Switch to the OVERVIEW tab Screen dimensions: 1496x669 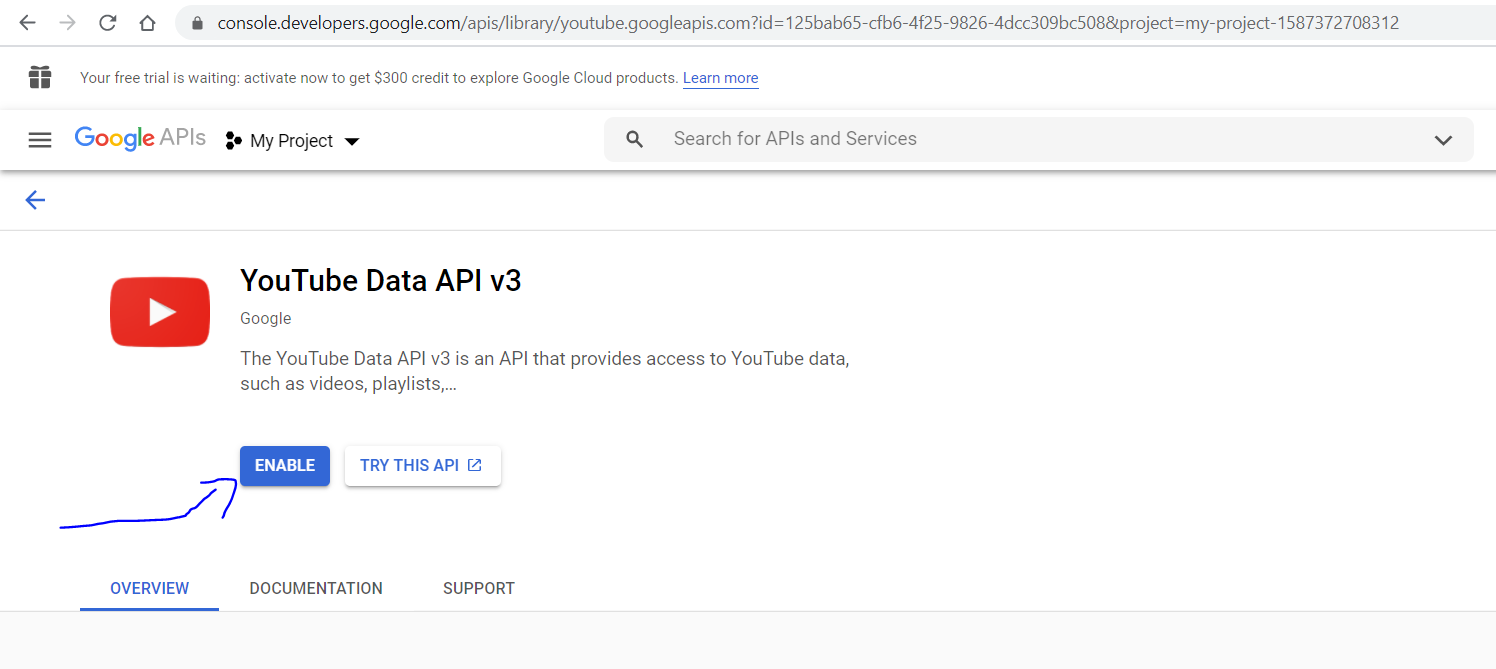tap(149, 588)
